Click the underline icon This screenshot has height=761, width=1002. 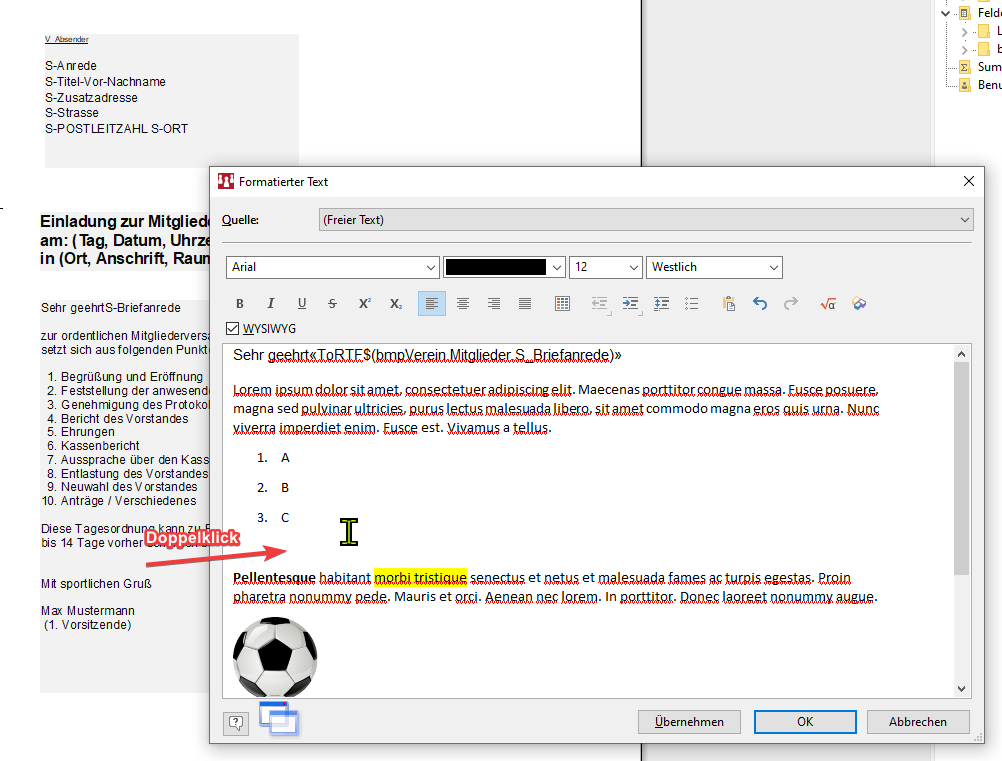click(301, 304)
